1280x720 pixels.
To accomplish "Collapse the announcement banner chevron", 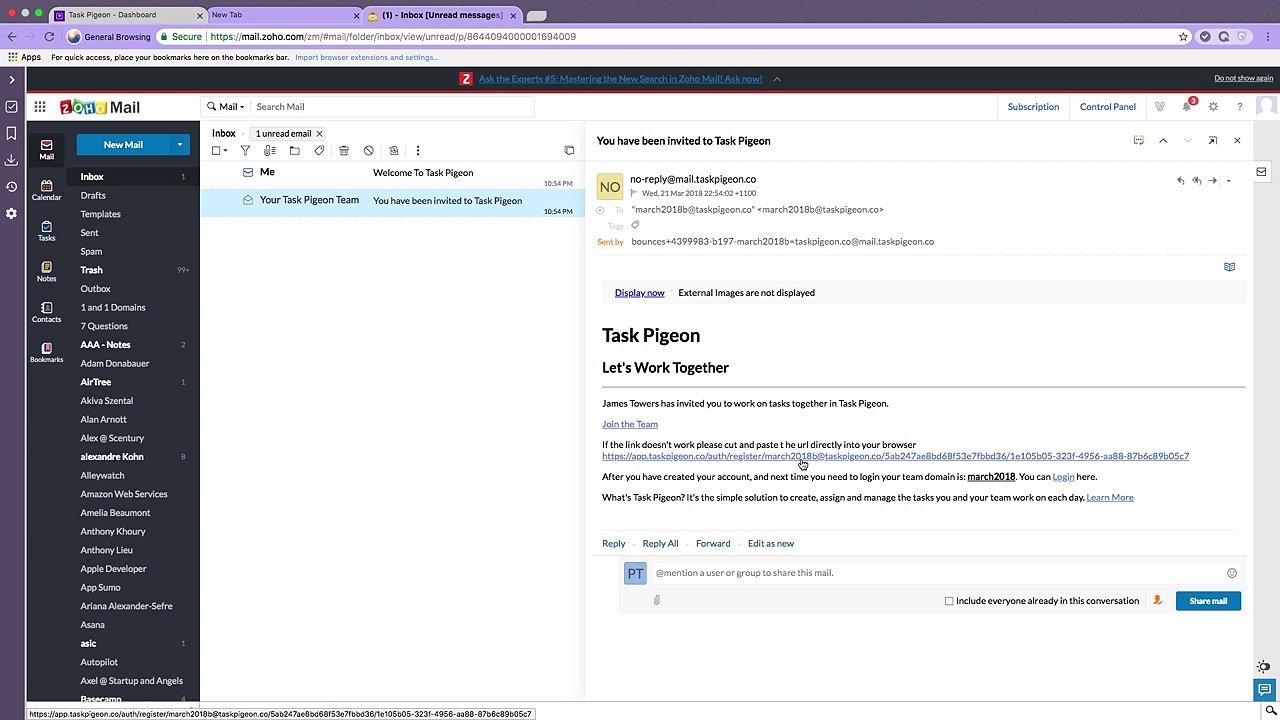I will [x=777, y=79].
